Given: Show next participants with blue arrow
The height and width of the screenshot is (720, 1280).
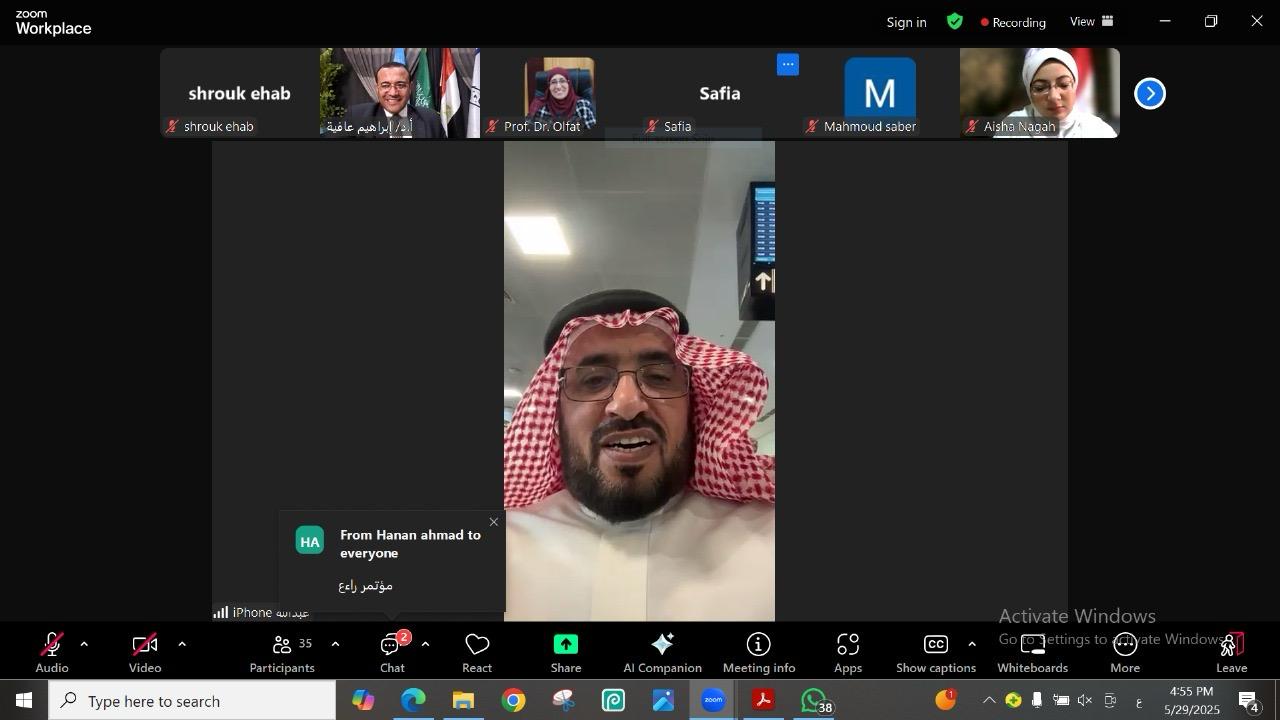Looking at the screenshot, I should click(x=1150, y=93).
